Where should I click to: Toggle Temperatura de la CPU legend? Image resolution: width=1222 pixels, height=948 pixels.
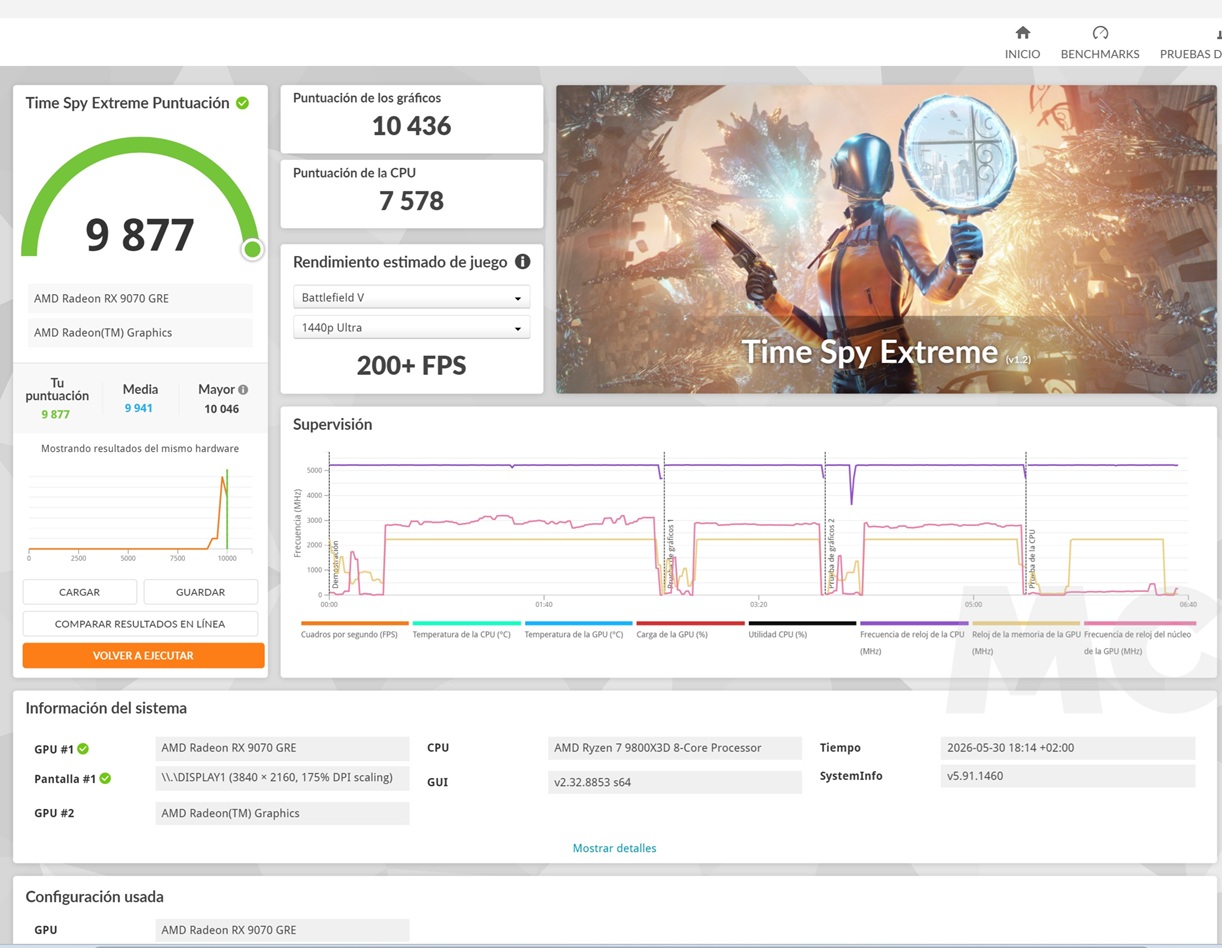(x=462, y=634)
